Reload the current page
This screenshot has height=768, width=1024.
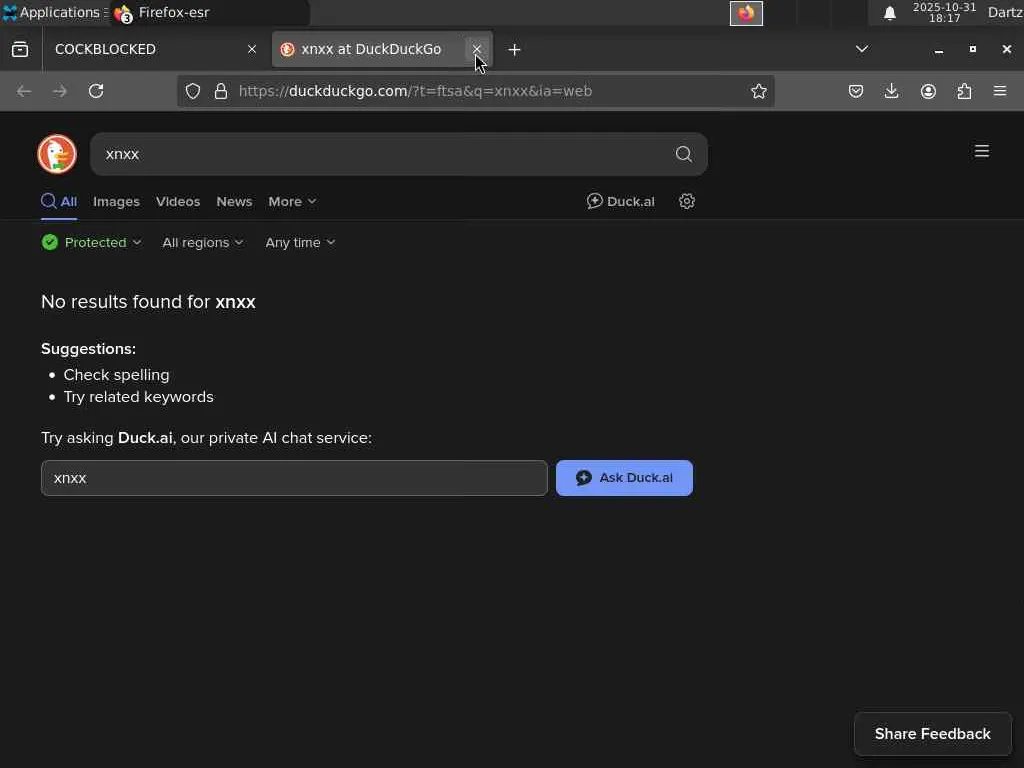tap(96, 91)
